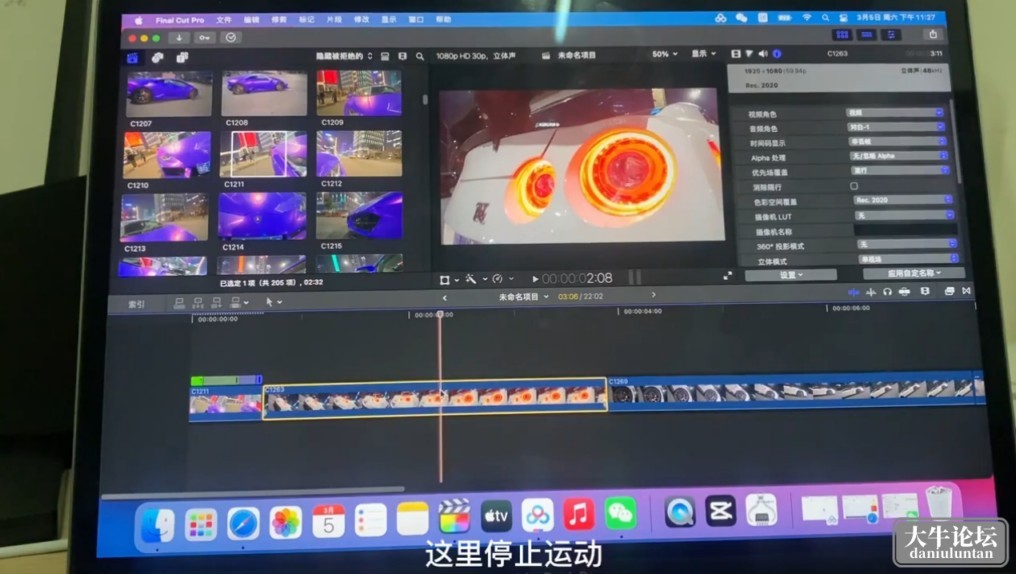The height and width of the screenshot is (574, 1016).
Task: Enter viewer full screen mode
Action: click(x=728, y=276)
